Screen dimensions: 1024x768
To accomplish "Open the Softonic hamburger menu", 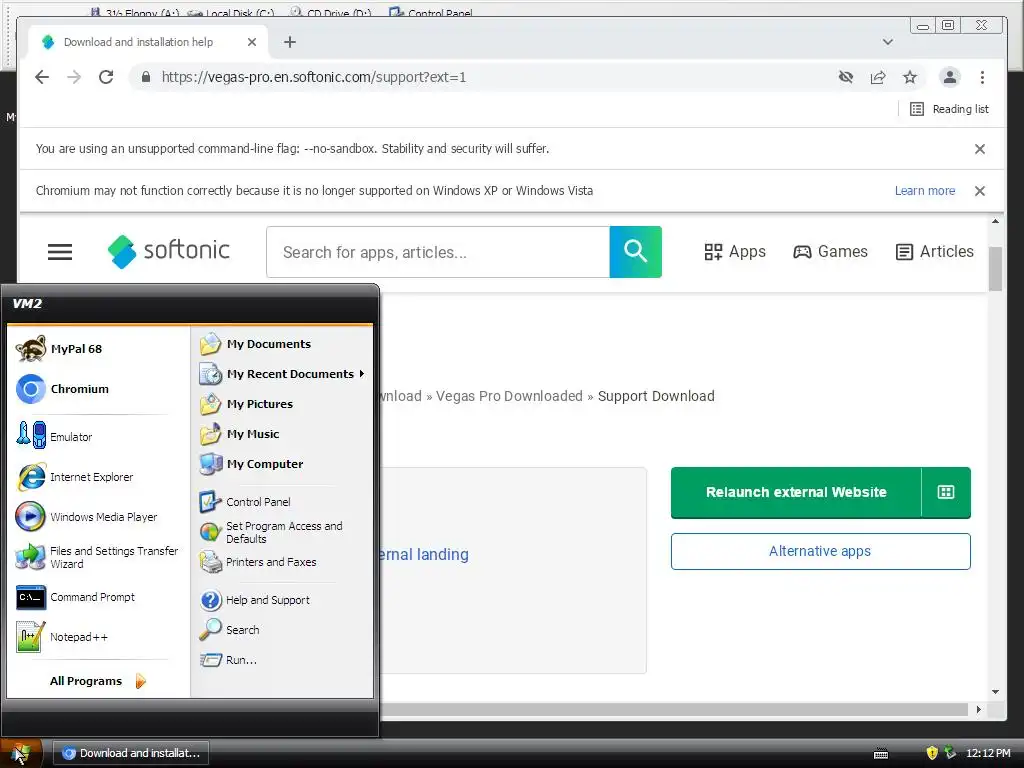I will click(60, 251).
